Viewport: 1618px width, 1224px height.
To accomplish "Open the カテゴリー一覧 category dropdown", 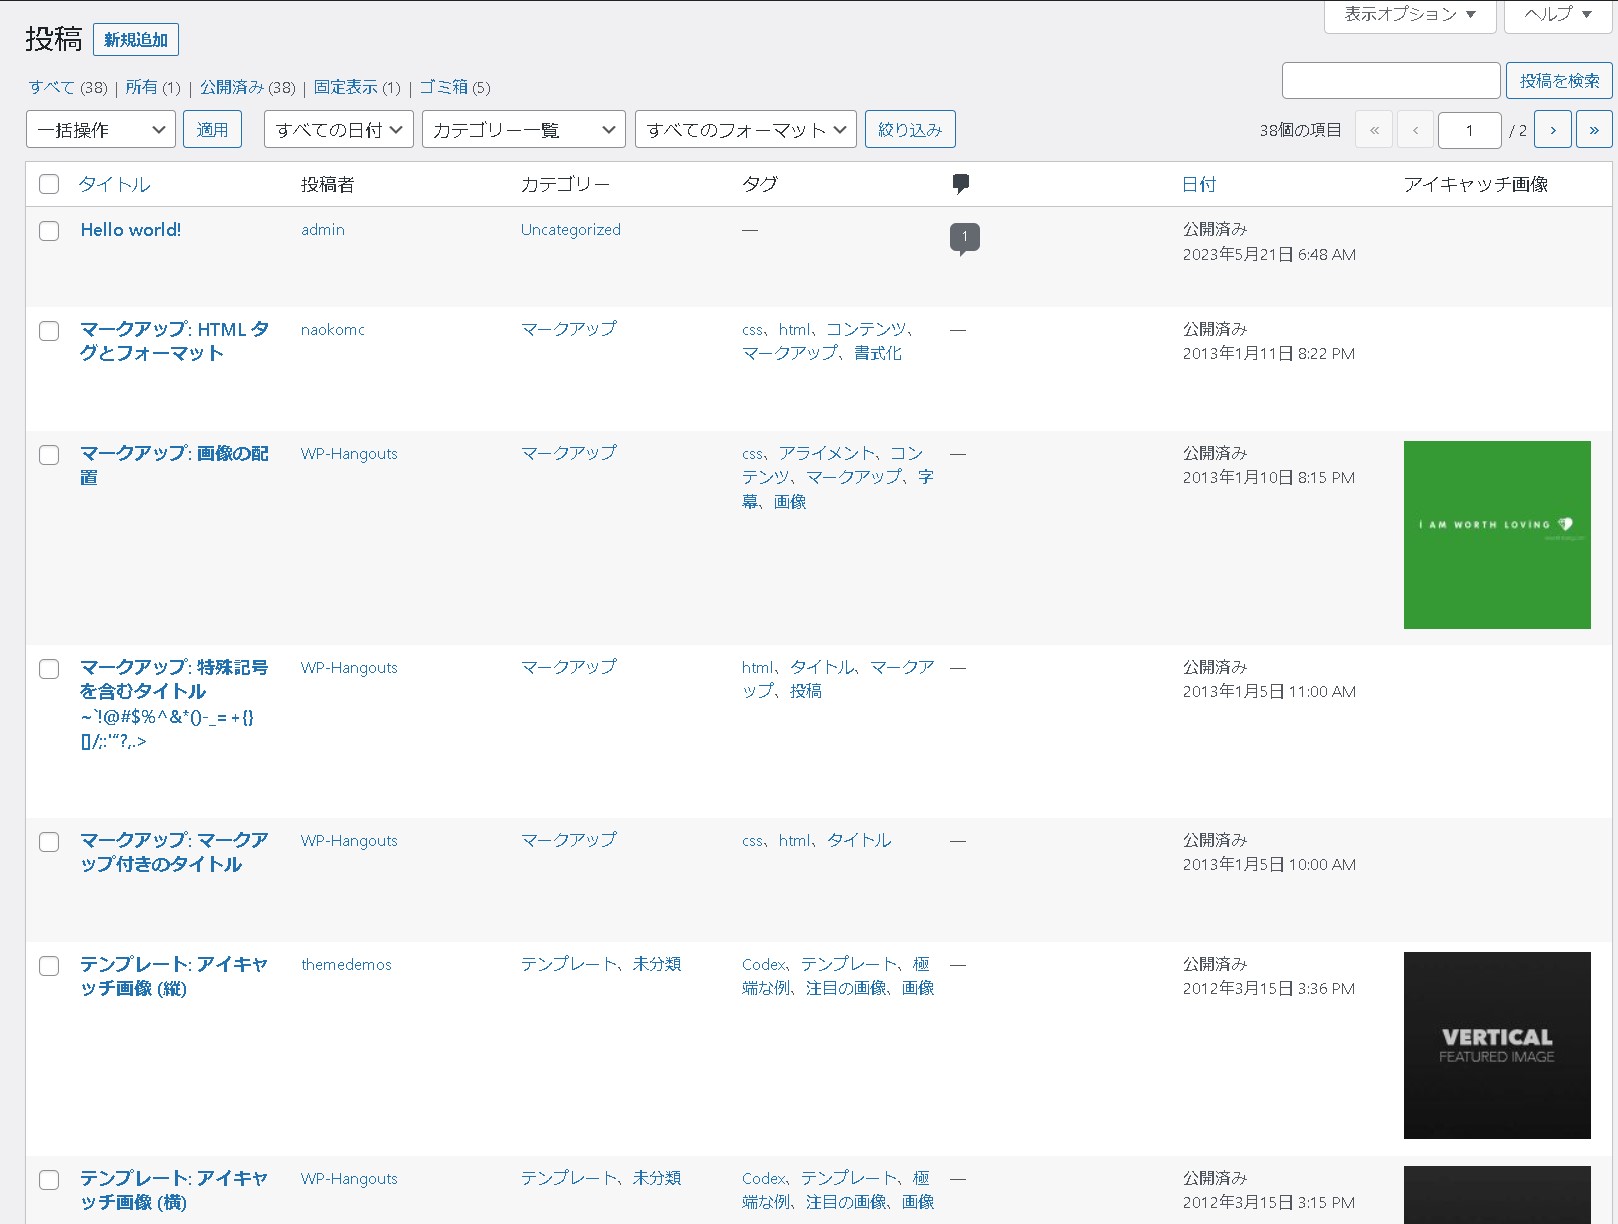I will 523,130.
